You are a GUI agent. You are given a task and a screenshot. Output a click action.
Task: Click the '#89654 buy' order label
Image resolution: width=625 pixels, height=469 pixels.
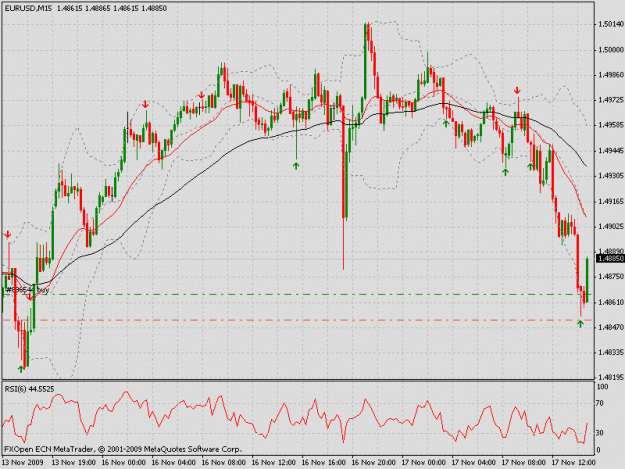28,290
